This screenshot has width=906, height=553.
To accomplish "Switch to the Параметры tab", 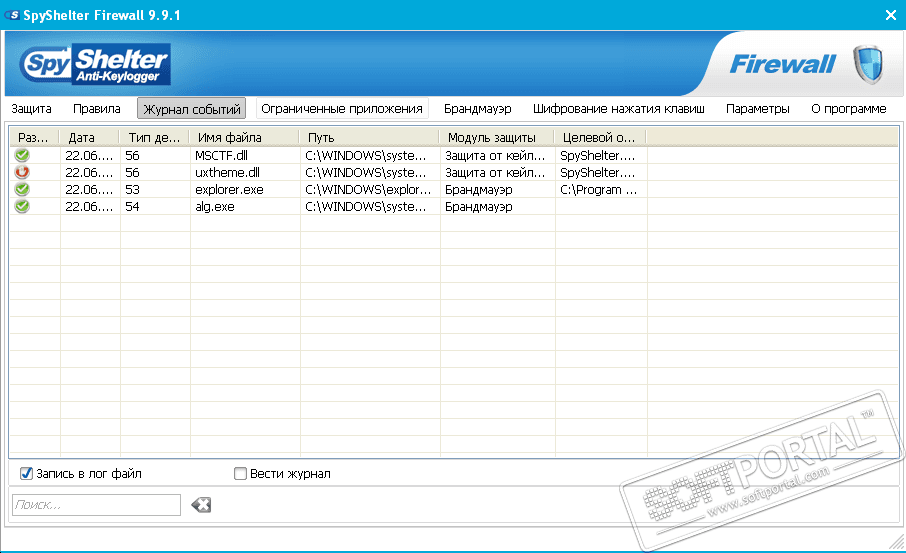I will pos(758,109).
